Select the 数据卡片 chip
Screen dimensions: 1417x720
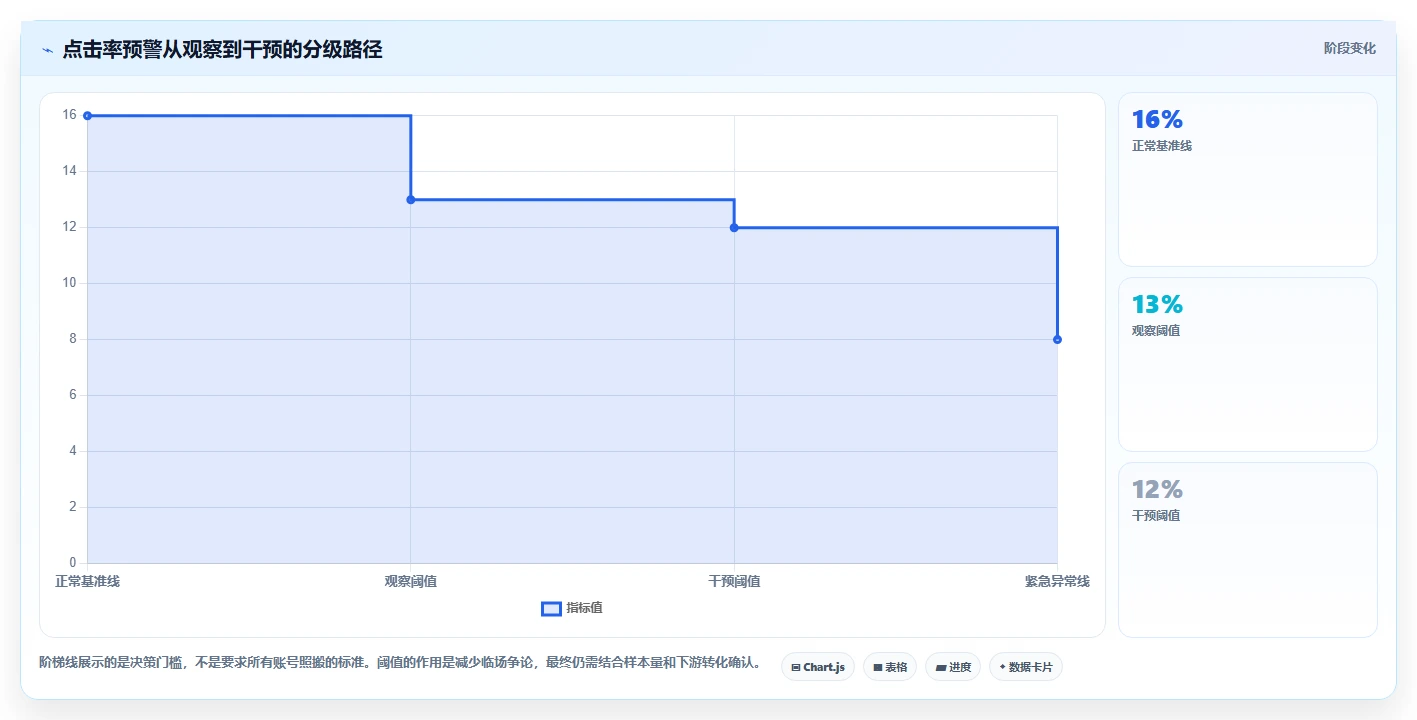(x=1025, y=667)
